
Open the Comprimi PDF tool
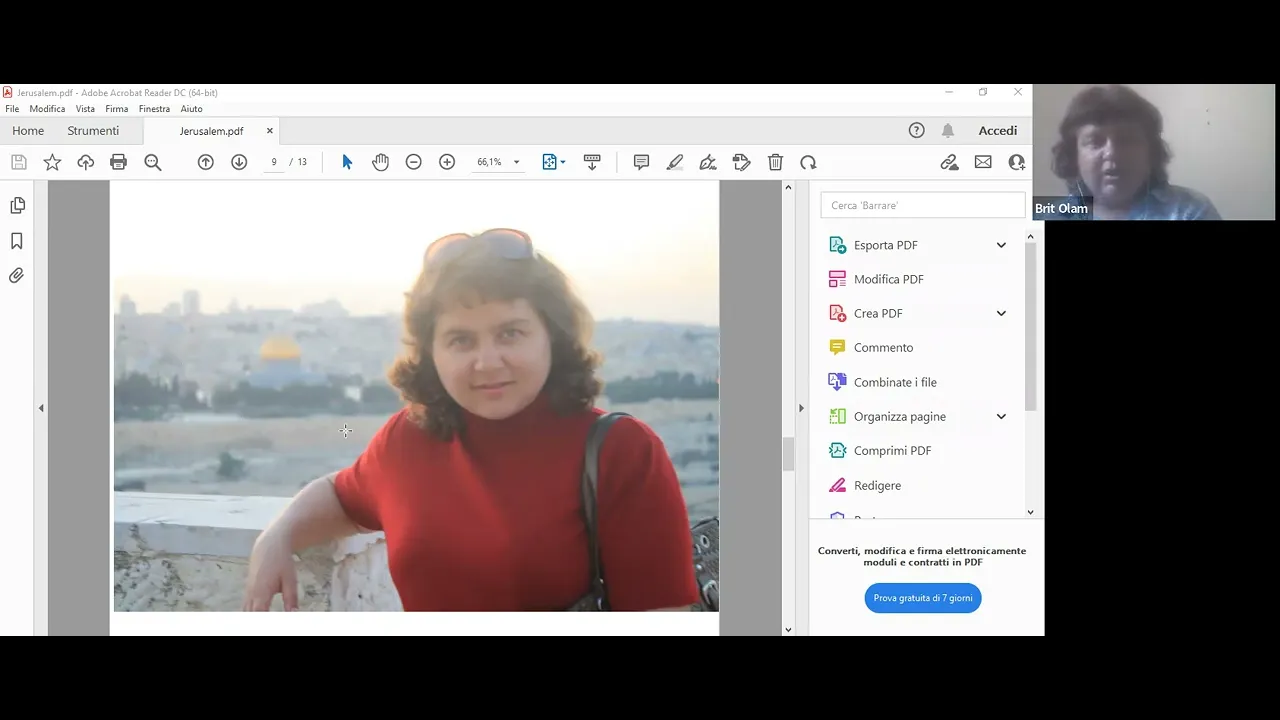892,451
